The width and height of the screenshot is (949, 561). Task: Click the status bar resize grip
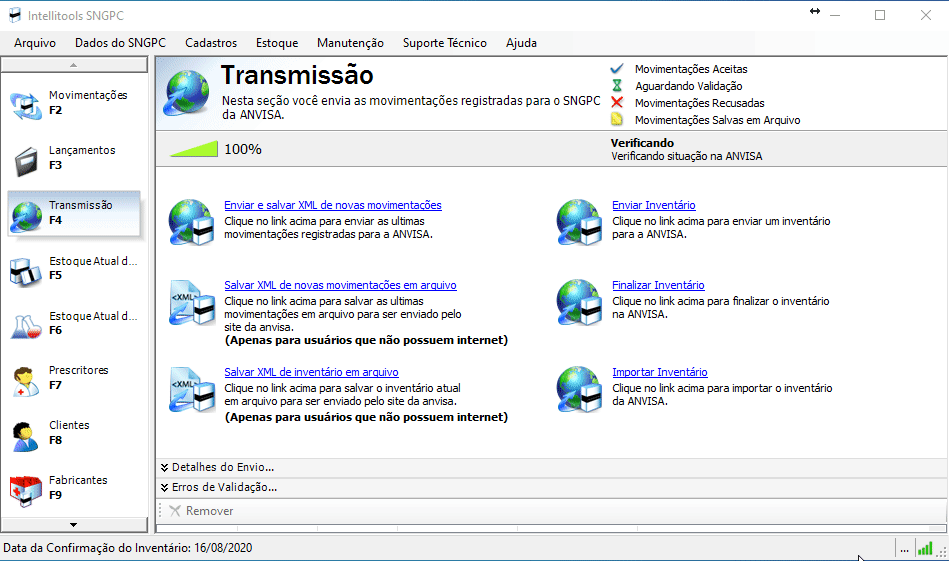pyautogui.click(x=942, y=551)
